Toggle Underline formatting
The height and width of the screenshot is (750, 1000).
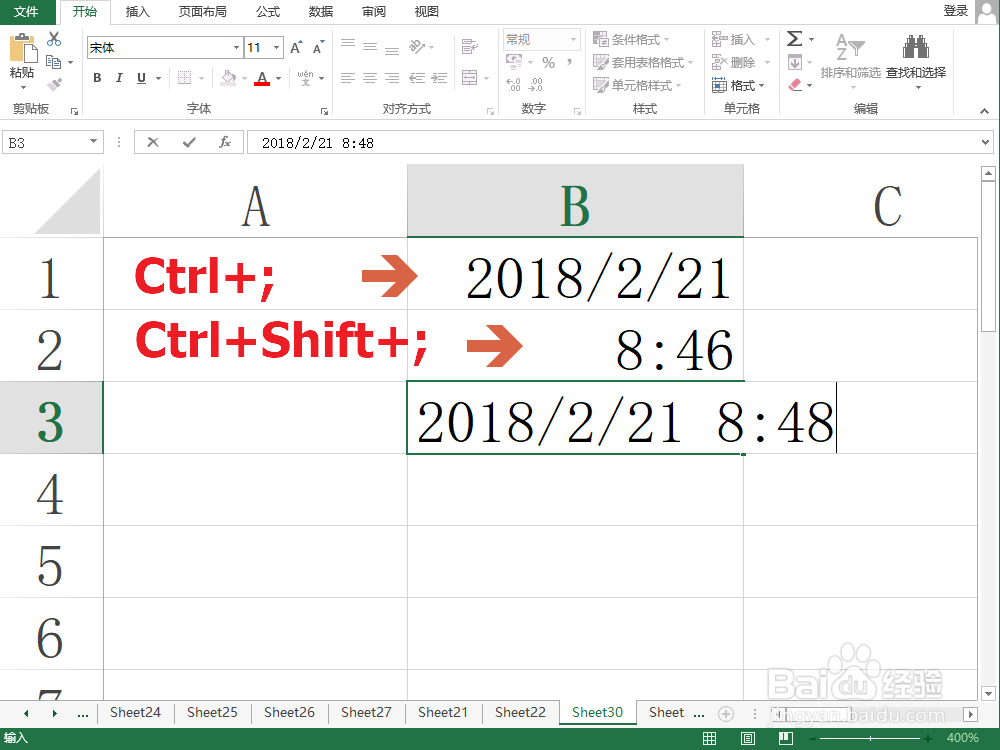[142, 78]
